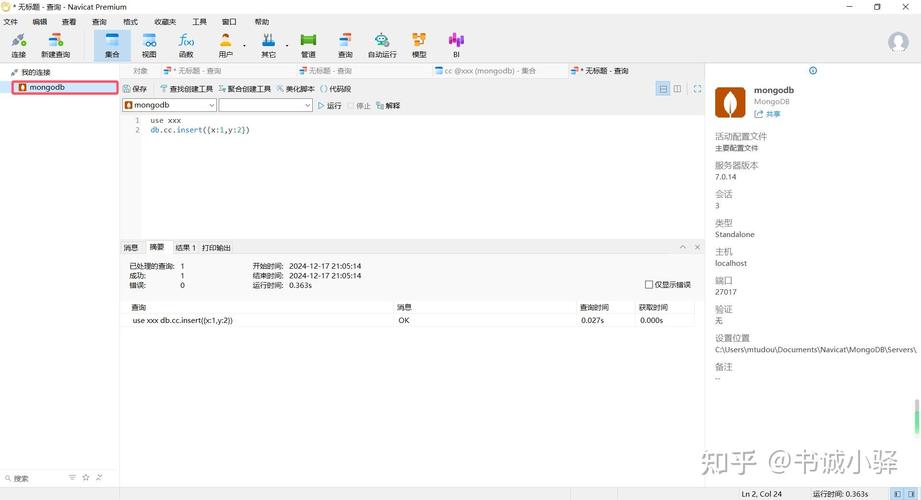
Task: Open the 函数 (Function) toolbar icon
Action: pos(186,45)
